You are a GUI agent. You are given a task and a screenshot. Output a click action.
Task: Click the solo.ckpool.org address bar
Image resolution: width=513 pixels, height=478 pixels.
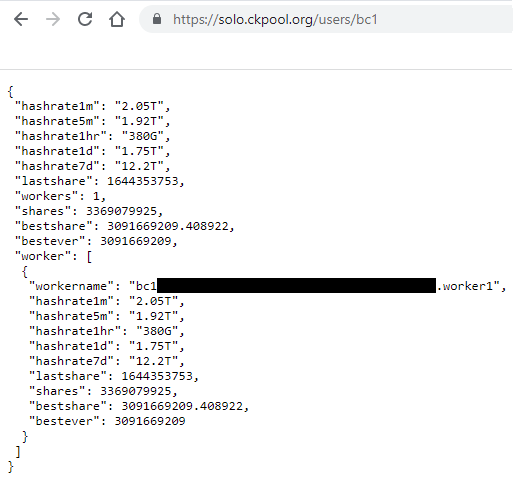point(326,19)
